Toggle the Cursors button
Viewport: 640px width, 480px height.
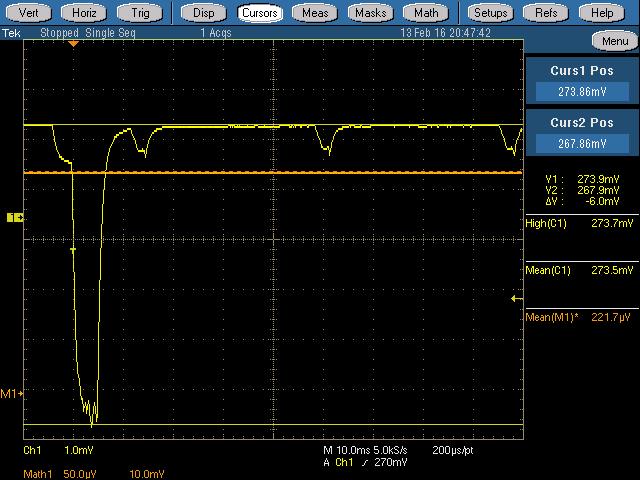pos(258,13)
